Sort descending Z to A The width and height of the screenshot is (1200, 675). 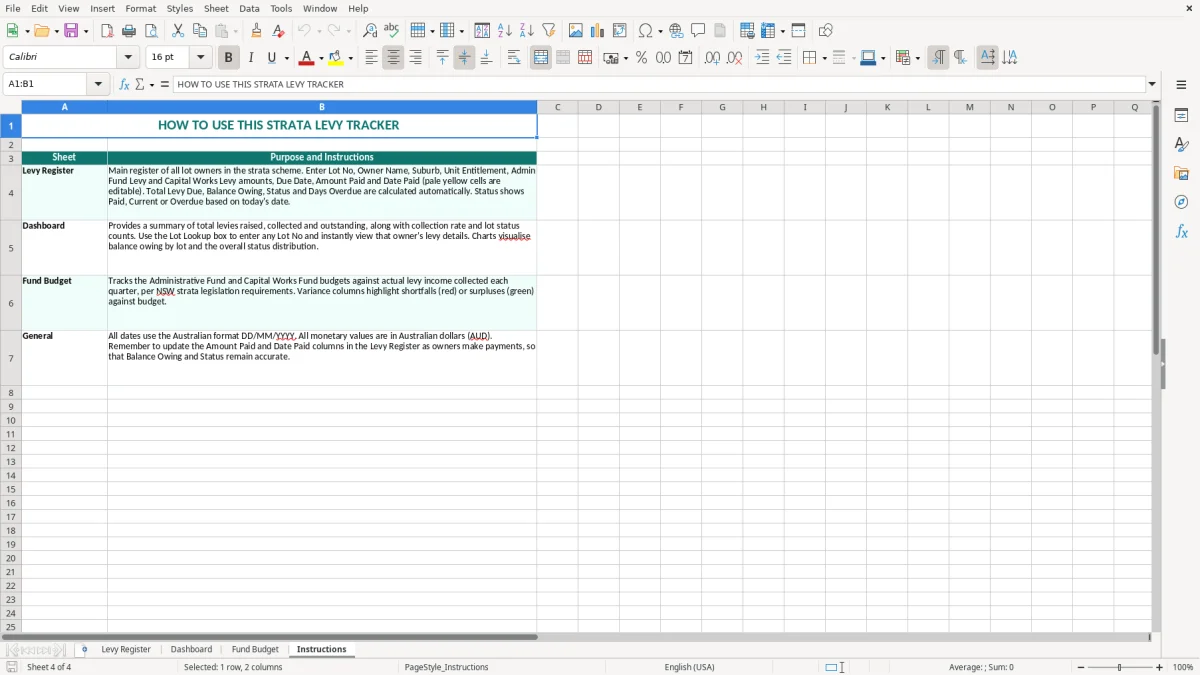coord(526,31)
